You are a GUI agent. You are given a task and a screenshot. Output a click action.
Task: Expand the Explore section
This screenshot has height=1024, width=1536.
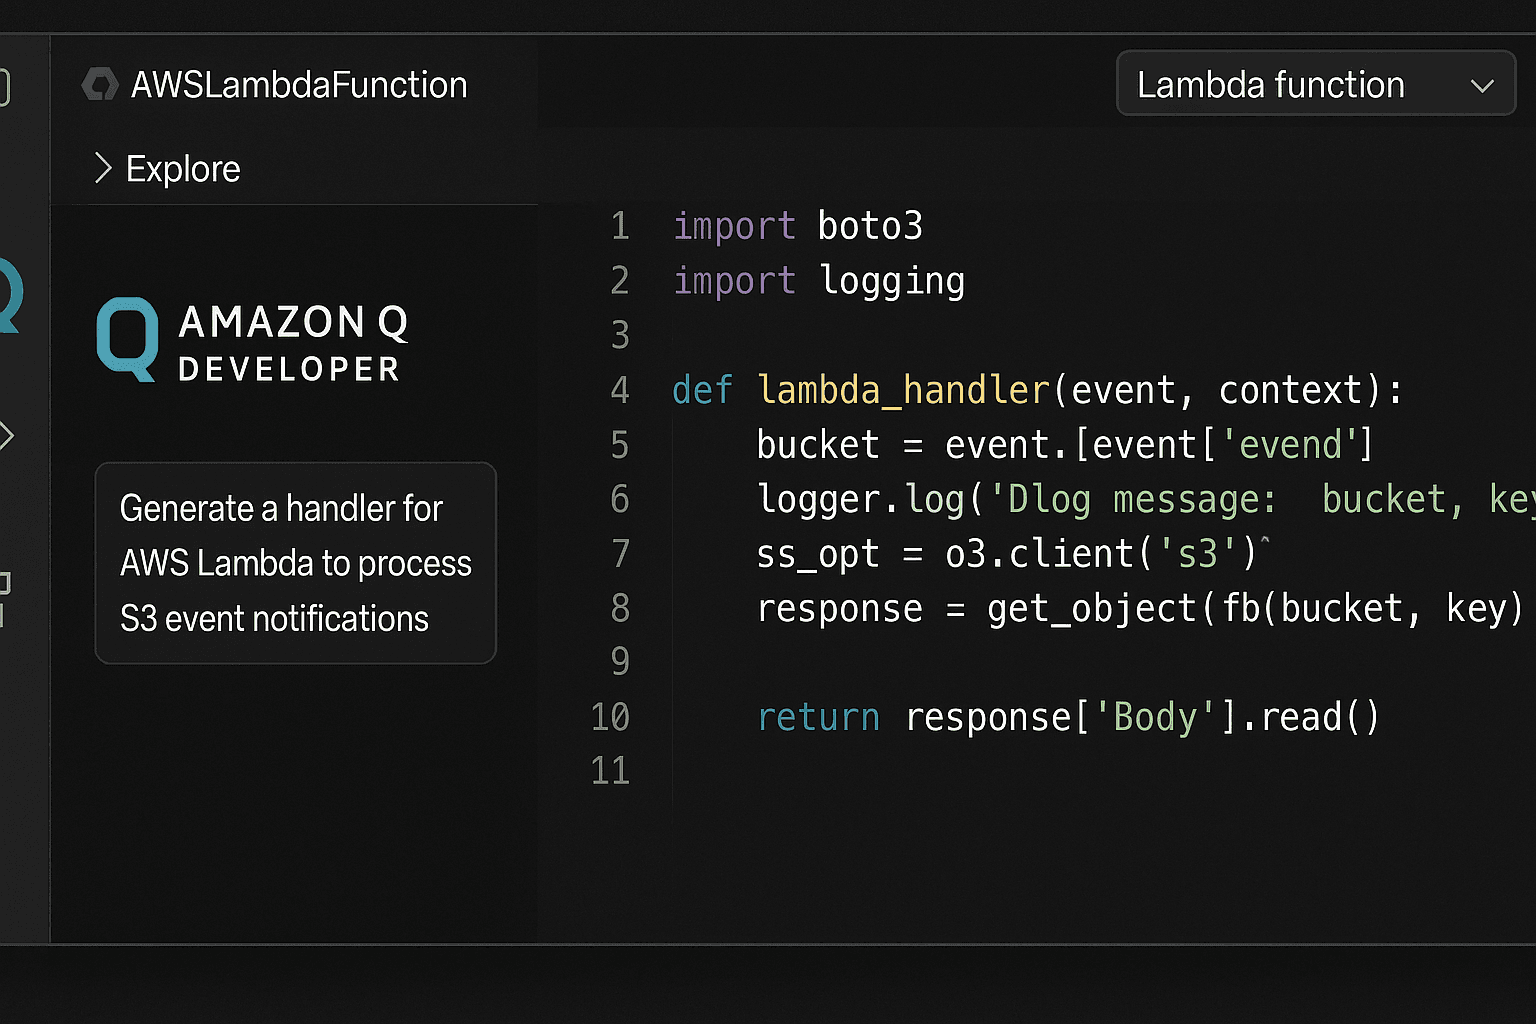pyautogui.click(x=167, y=169)
